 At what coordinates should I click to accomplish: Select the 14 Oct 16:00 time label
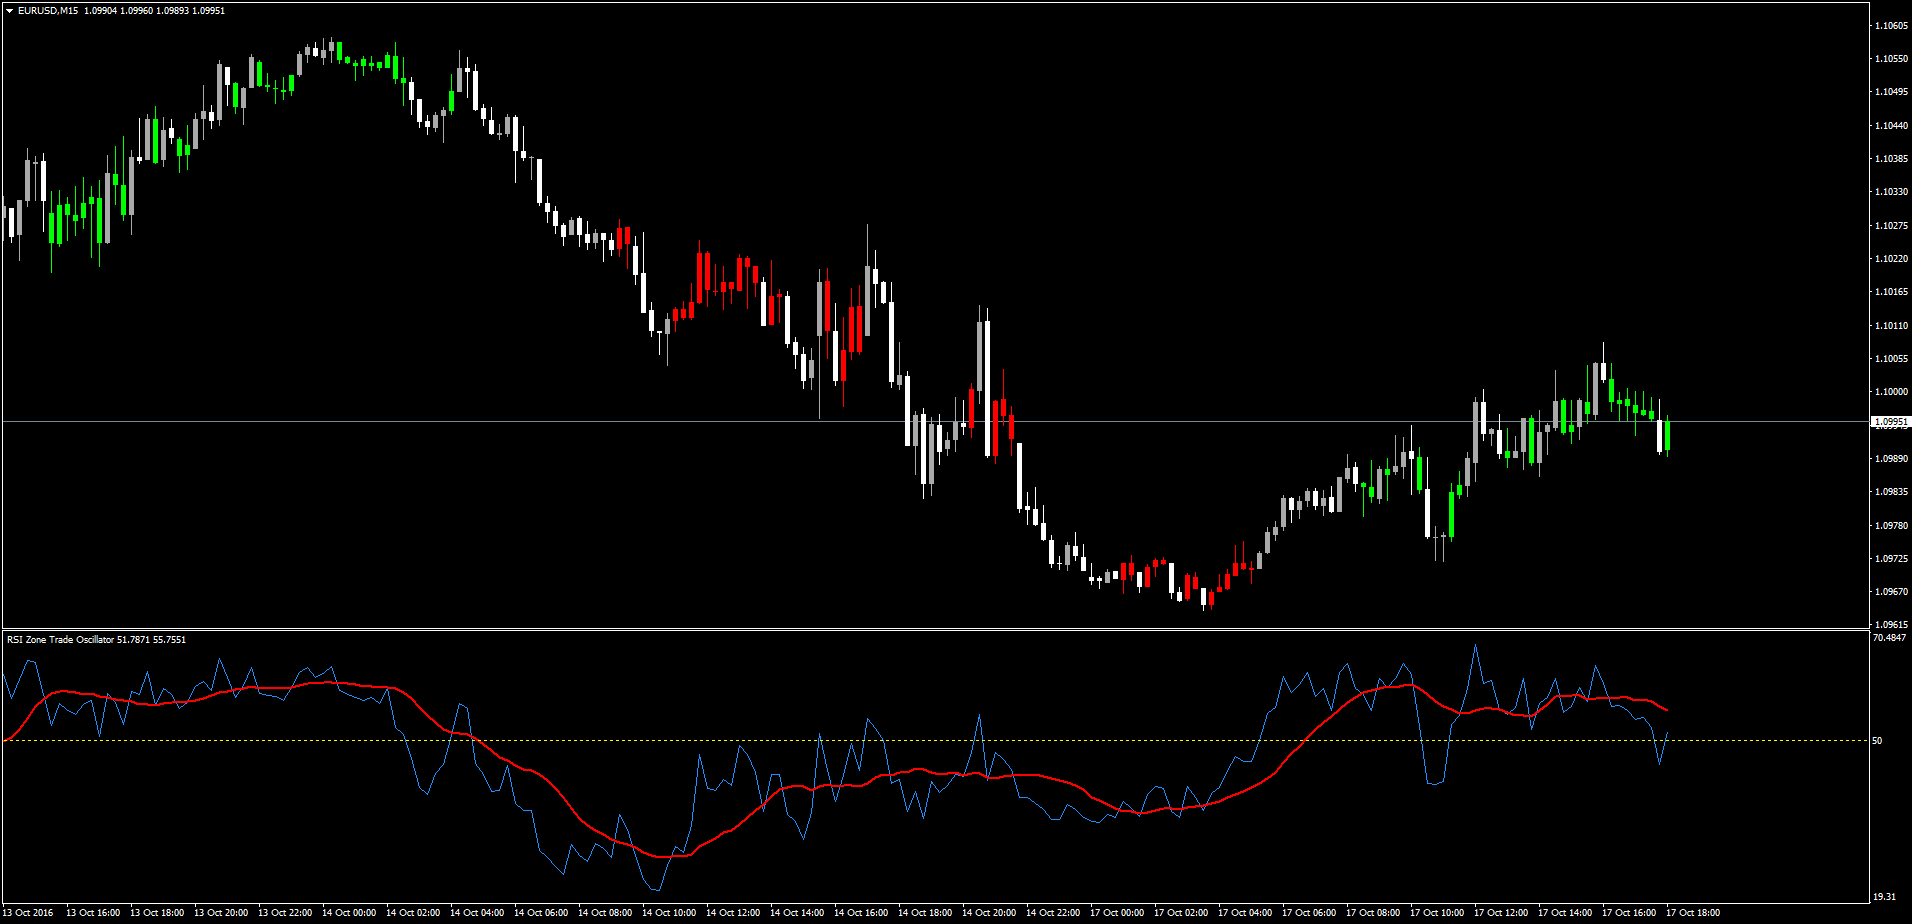(x=861, y=912)
